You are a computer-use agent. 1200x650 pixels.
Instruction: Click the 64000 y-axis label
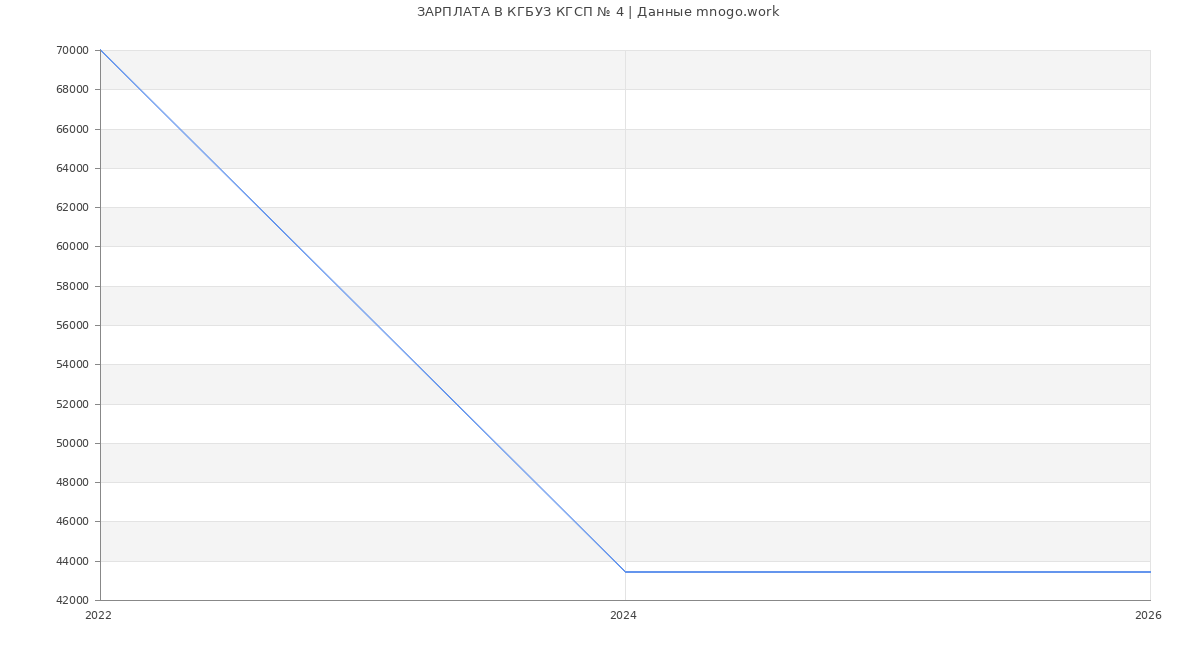(73, 168)
